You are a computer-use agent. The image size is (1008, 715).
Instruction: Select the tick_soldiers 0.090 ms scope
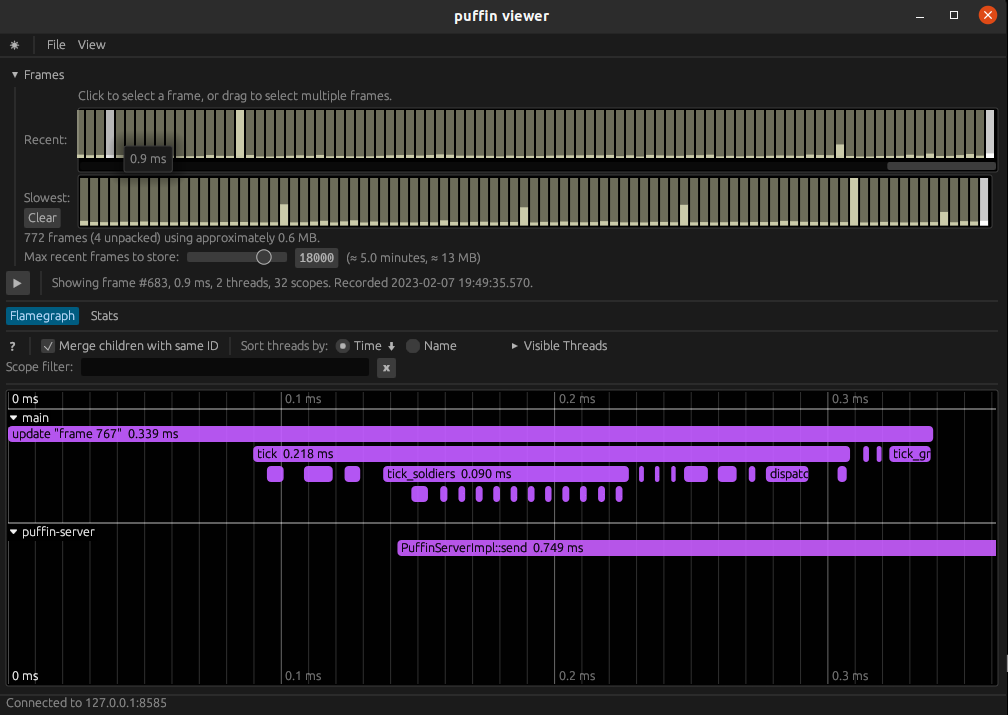pos(506,474)
